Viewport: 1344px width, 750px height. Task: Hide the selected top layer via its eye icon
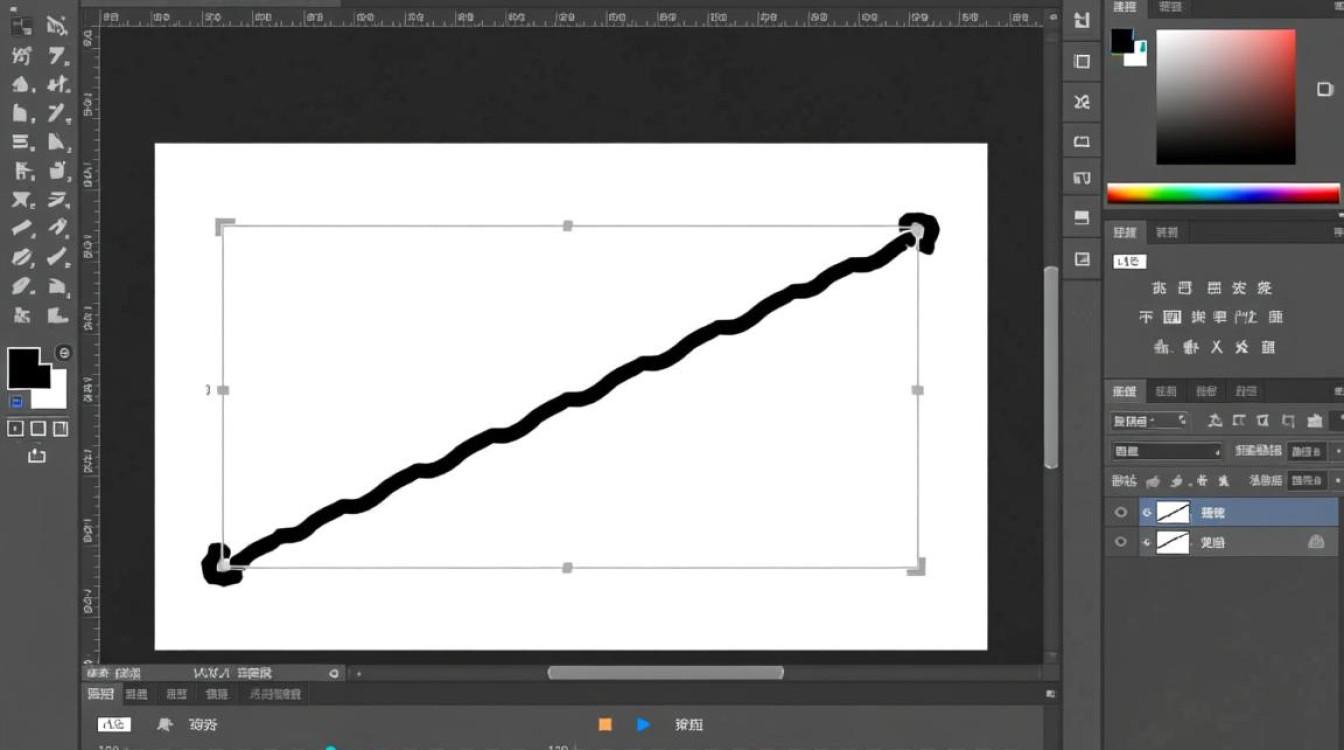click(x=1120, y=512)
